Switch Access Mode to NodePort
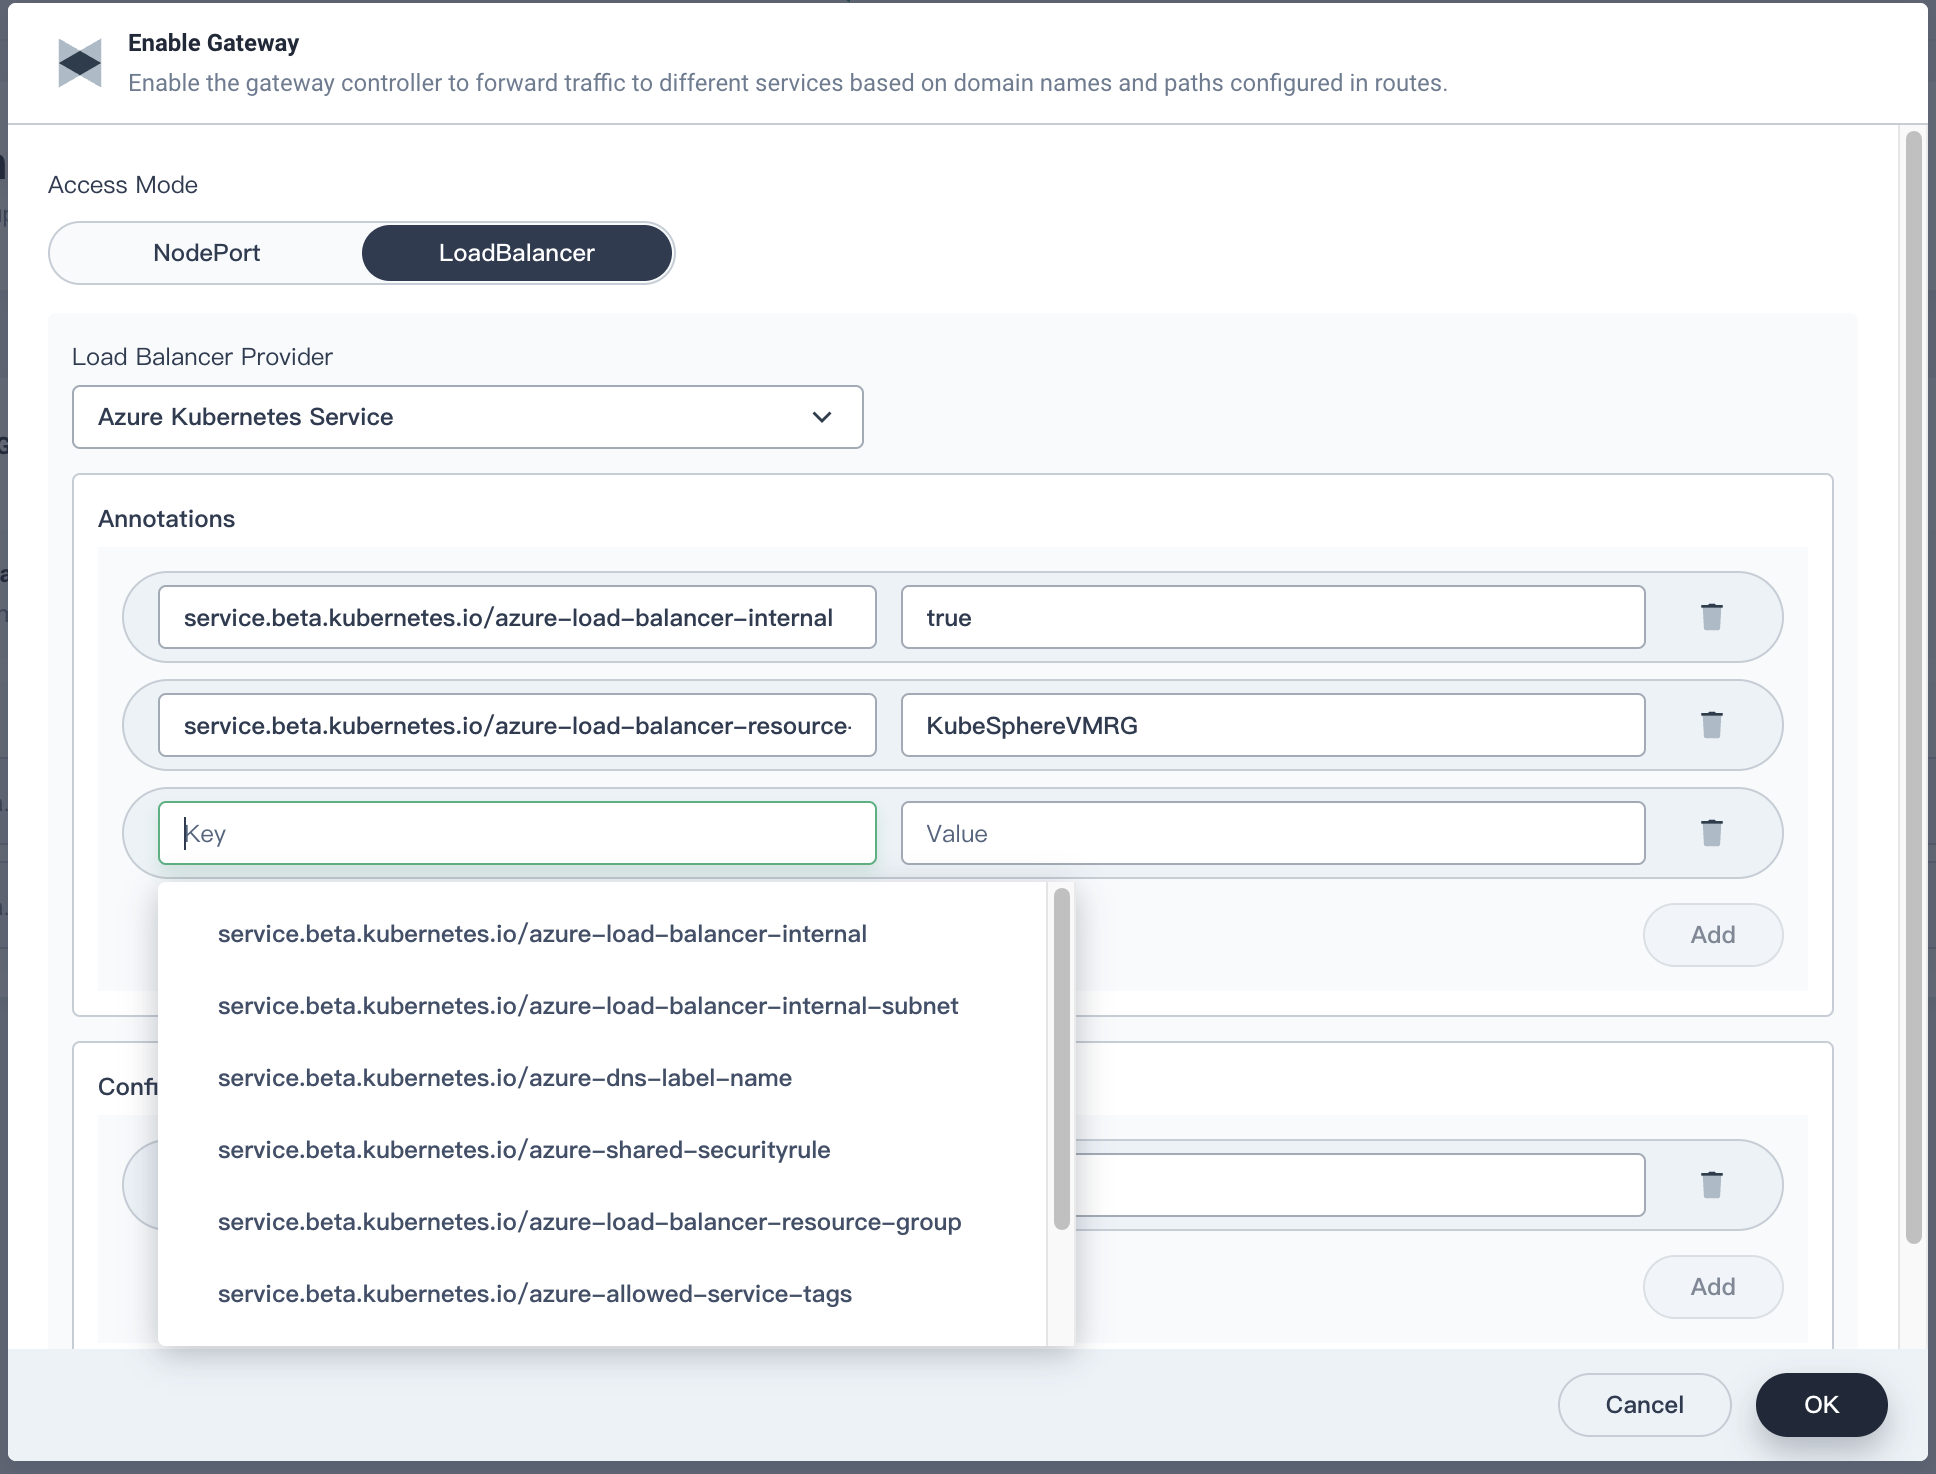This screenshot has height=1474, width=1936. tap(206, 253)
